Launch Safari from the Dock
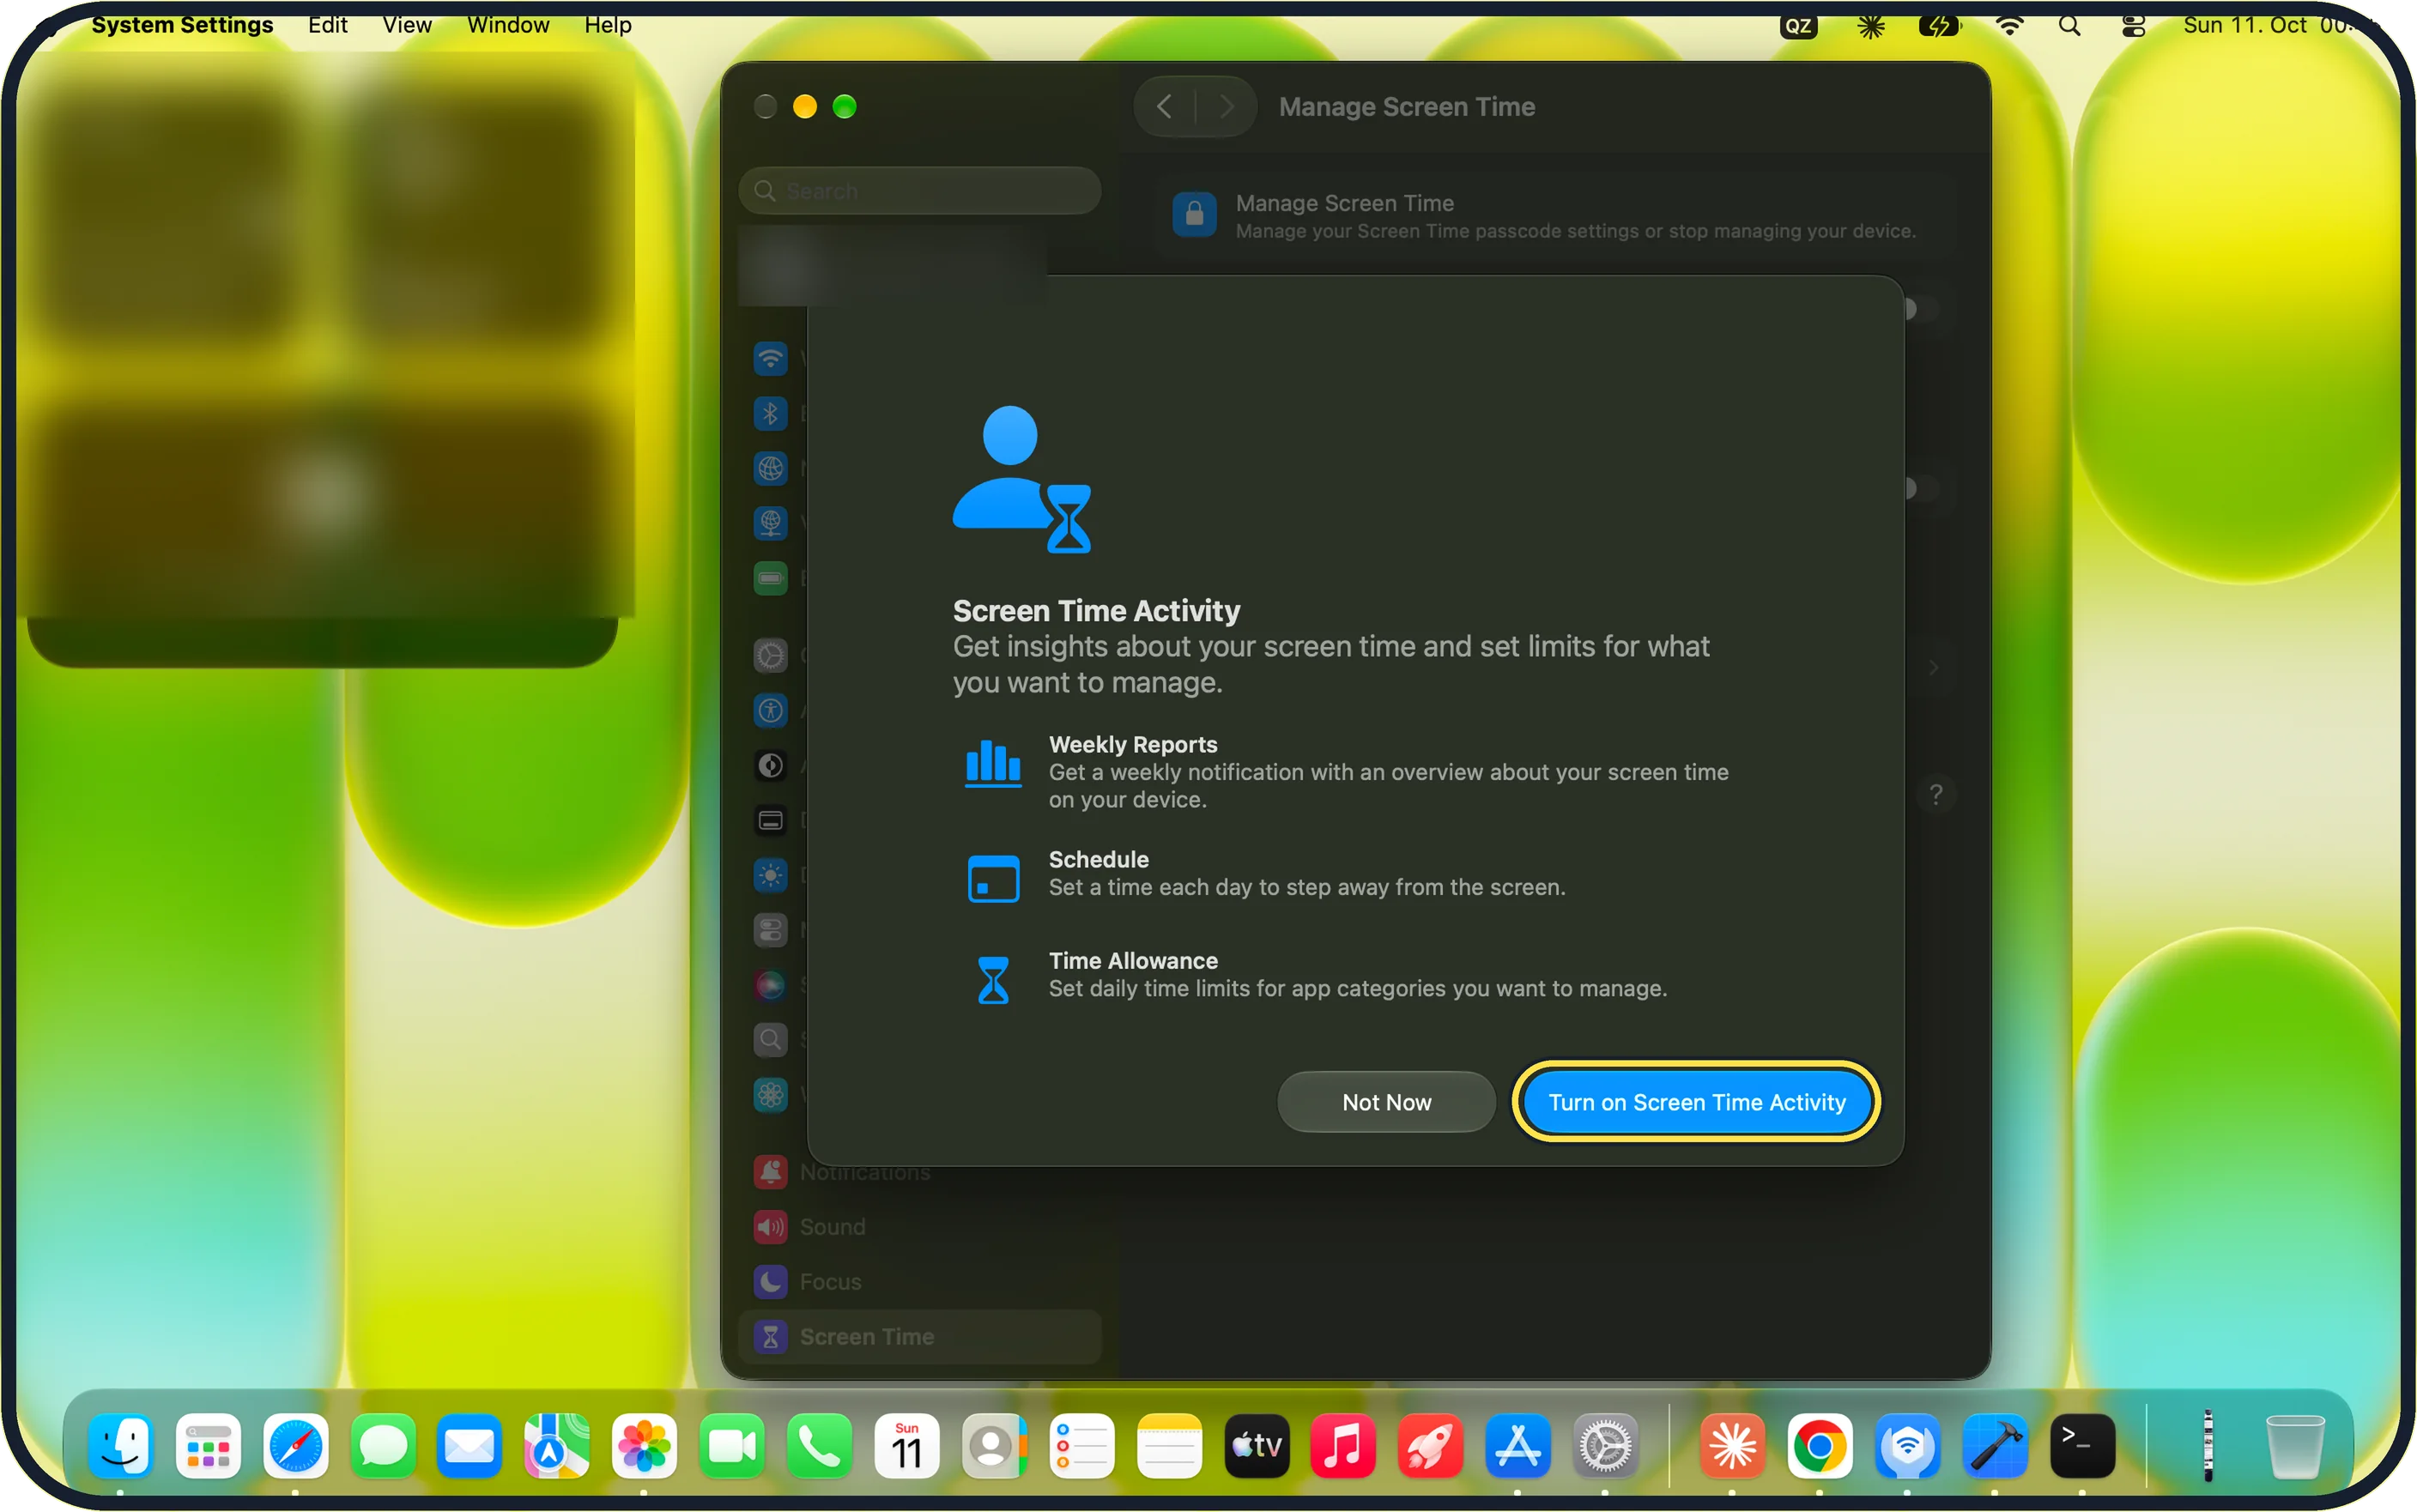 pos(295,1446)
